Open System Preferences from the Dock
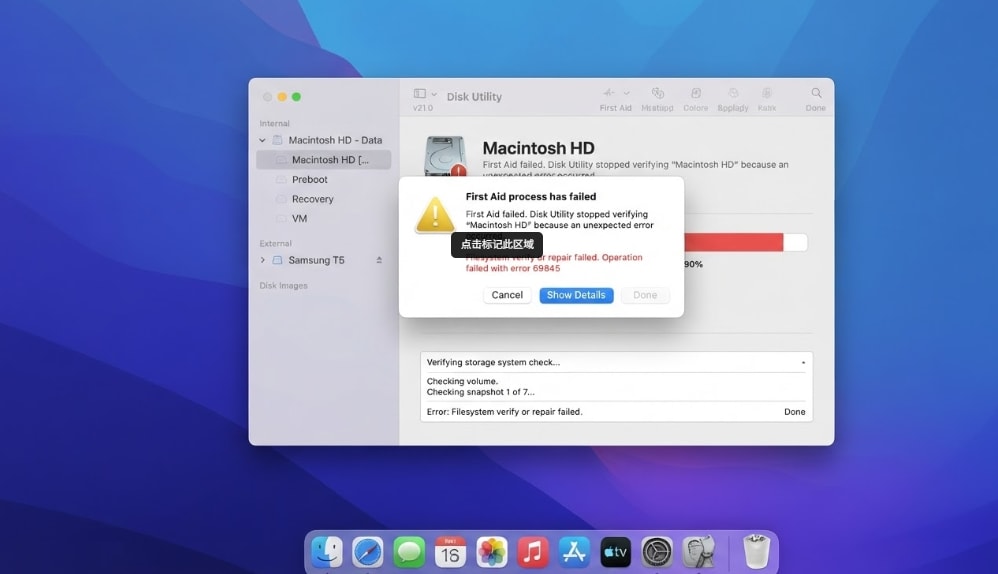This screenshot has height=574, width=998. 657,552
